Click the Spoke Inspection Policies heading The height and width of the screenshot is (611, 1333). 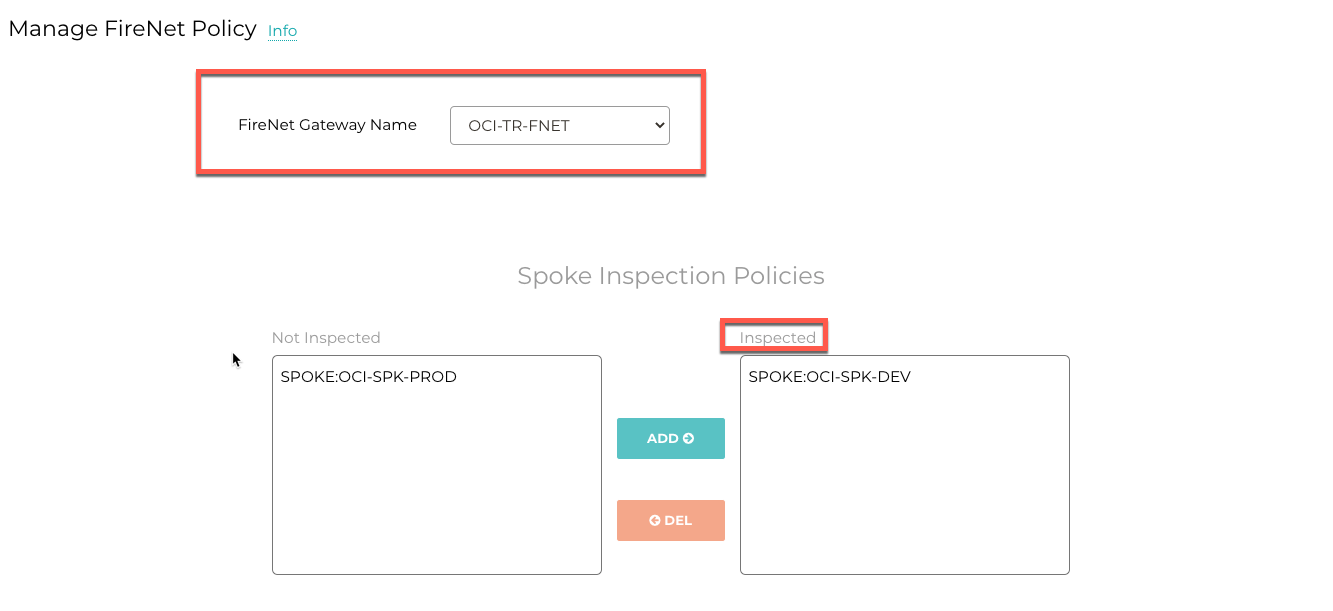pyautogui.click(x=671, y=275)
